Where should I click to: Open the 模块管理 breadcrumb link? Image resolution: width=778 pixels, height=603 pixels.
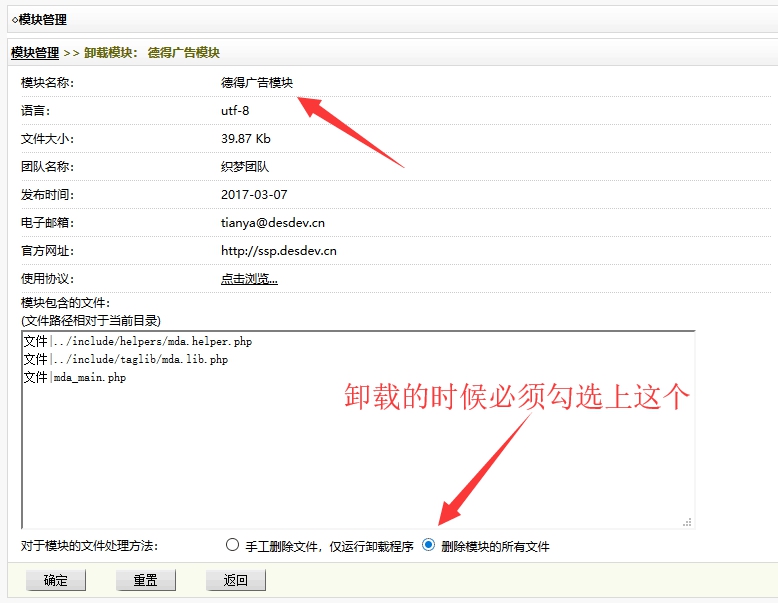35,52
